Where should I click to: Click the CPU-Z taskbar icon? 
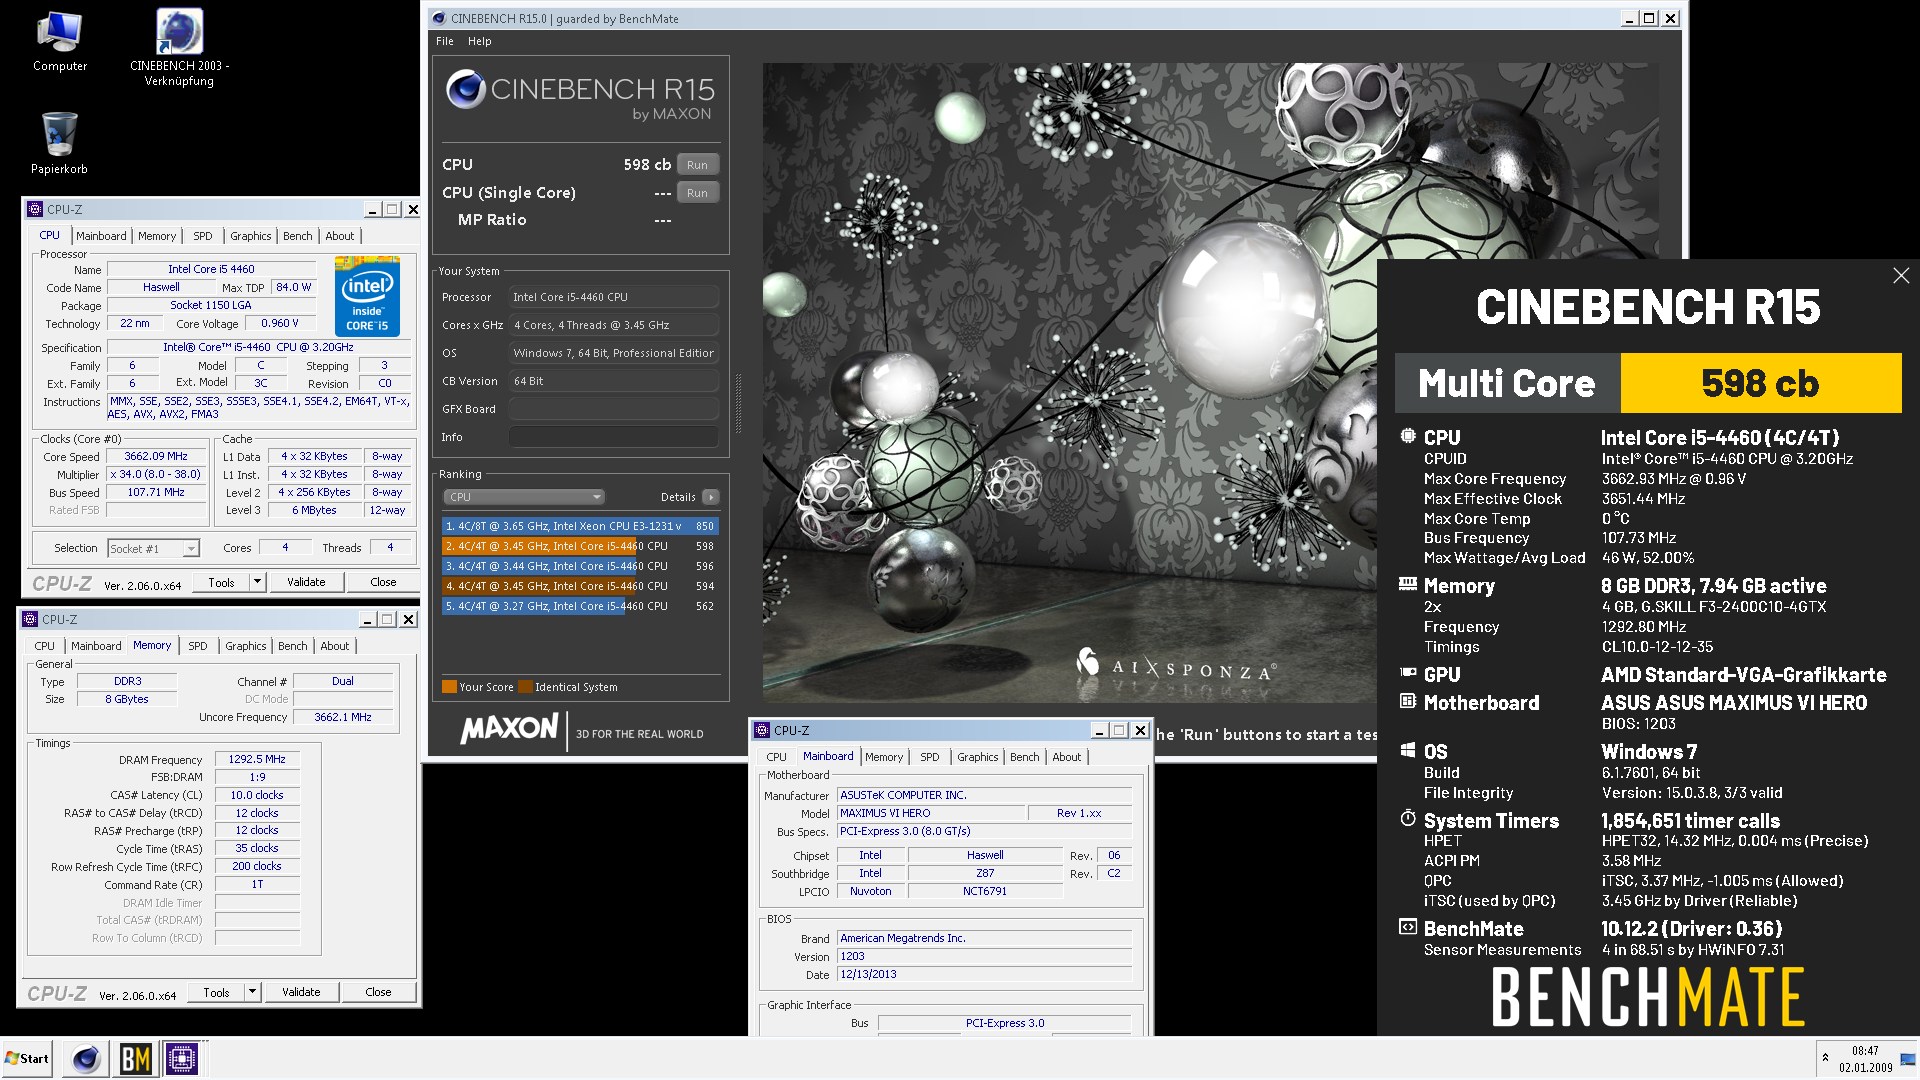click(182, 1058)
